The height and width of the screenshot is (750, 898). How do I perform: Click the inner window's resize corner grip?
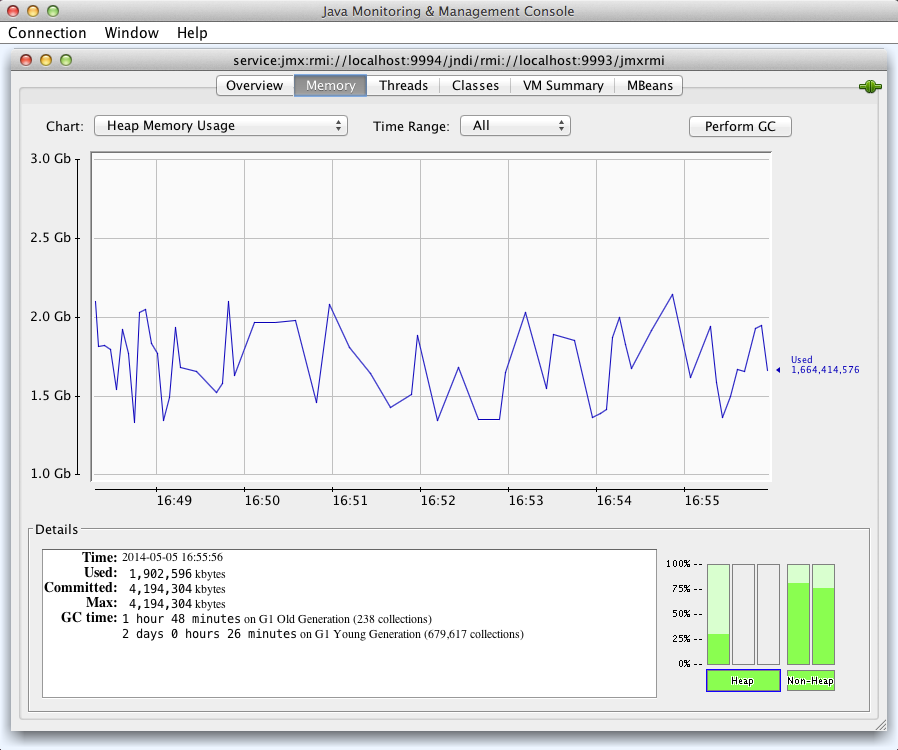(x=880, y=725)
